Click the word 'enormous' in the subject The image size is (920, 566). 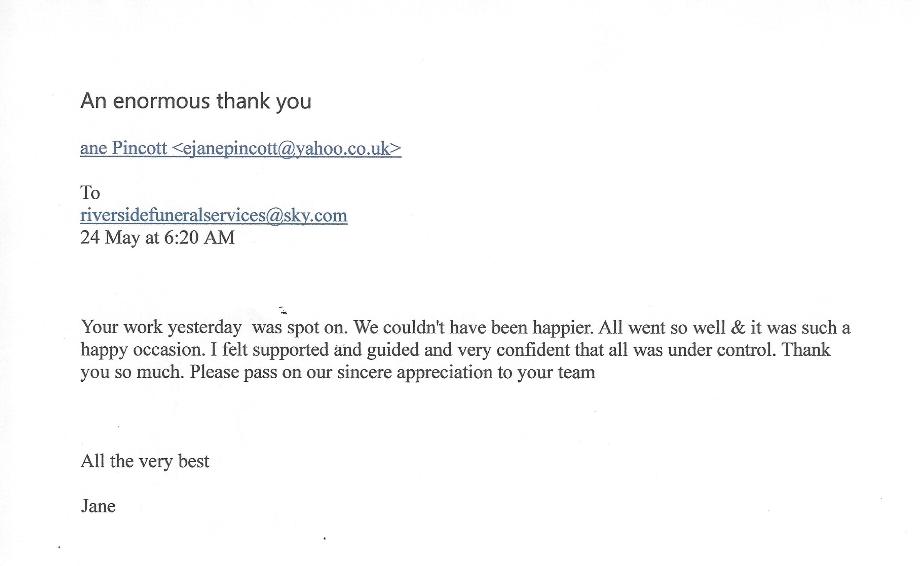pyautogui.click(x=161, y=101)
